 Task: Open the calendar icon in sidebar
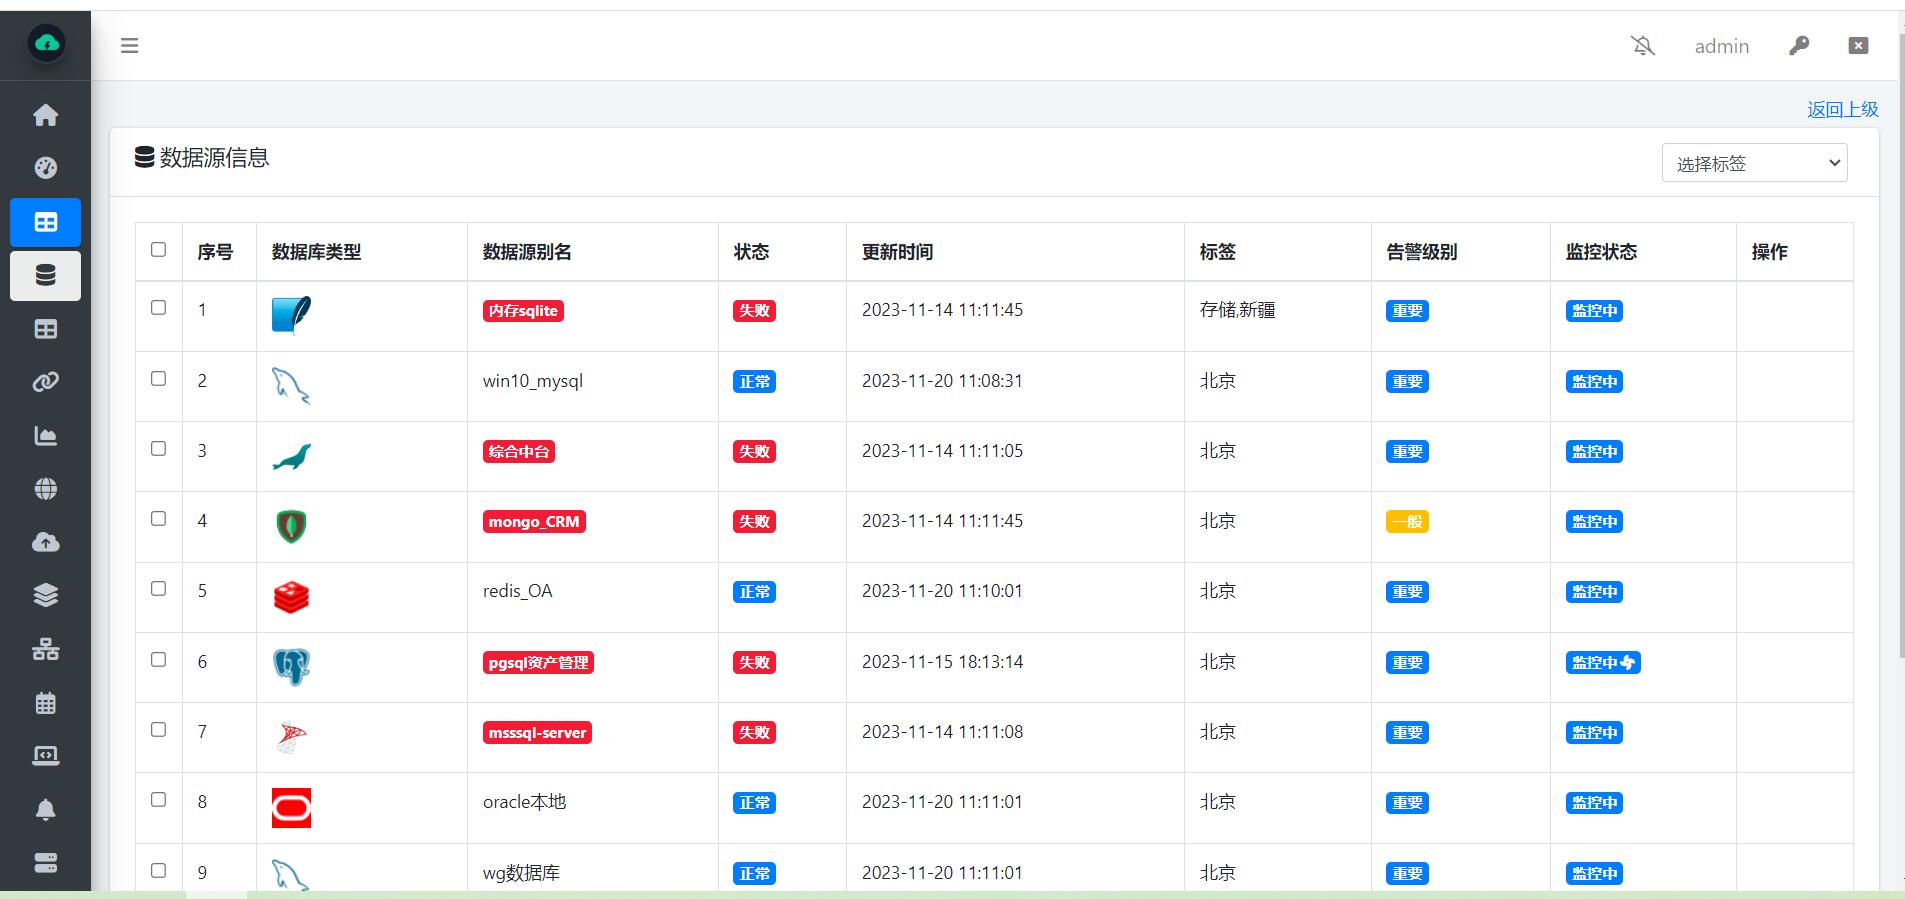[x=46, y=703]
